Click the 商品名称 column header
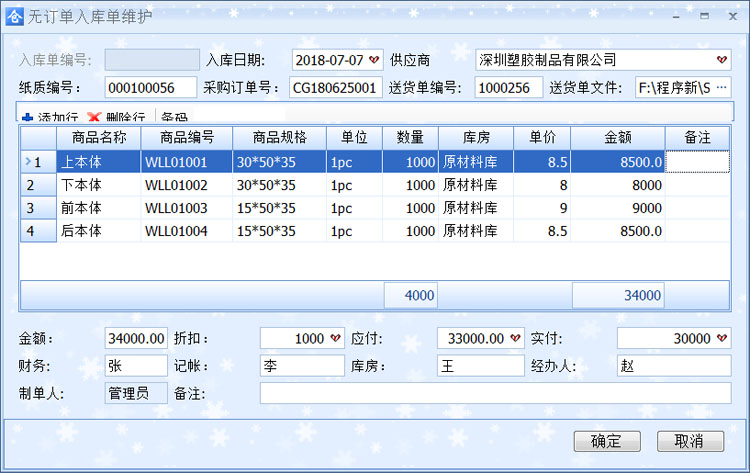 [x=99, y=138]
